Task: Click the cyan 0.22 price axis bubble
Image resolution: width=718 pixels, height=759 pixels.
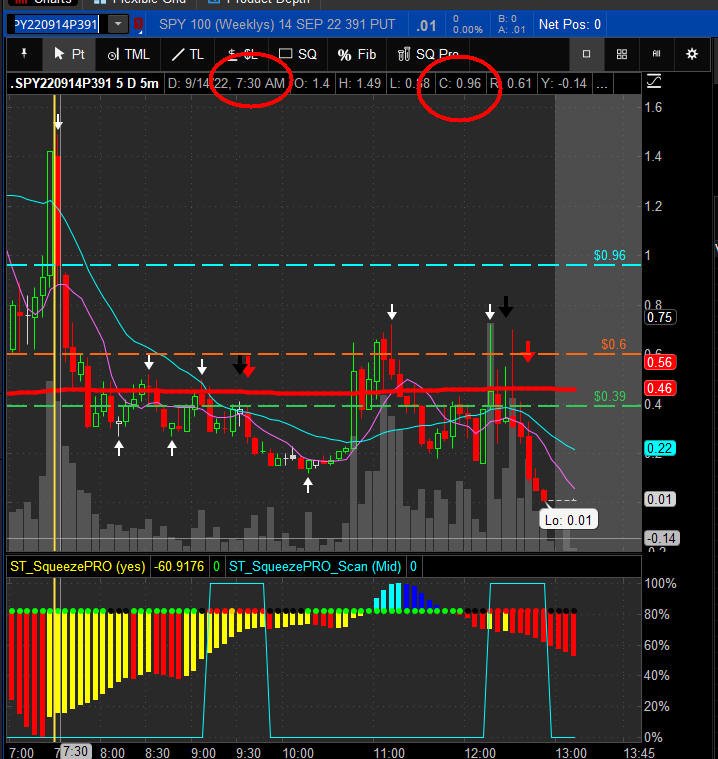Action: click(x=659, y=448)
